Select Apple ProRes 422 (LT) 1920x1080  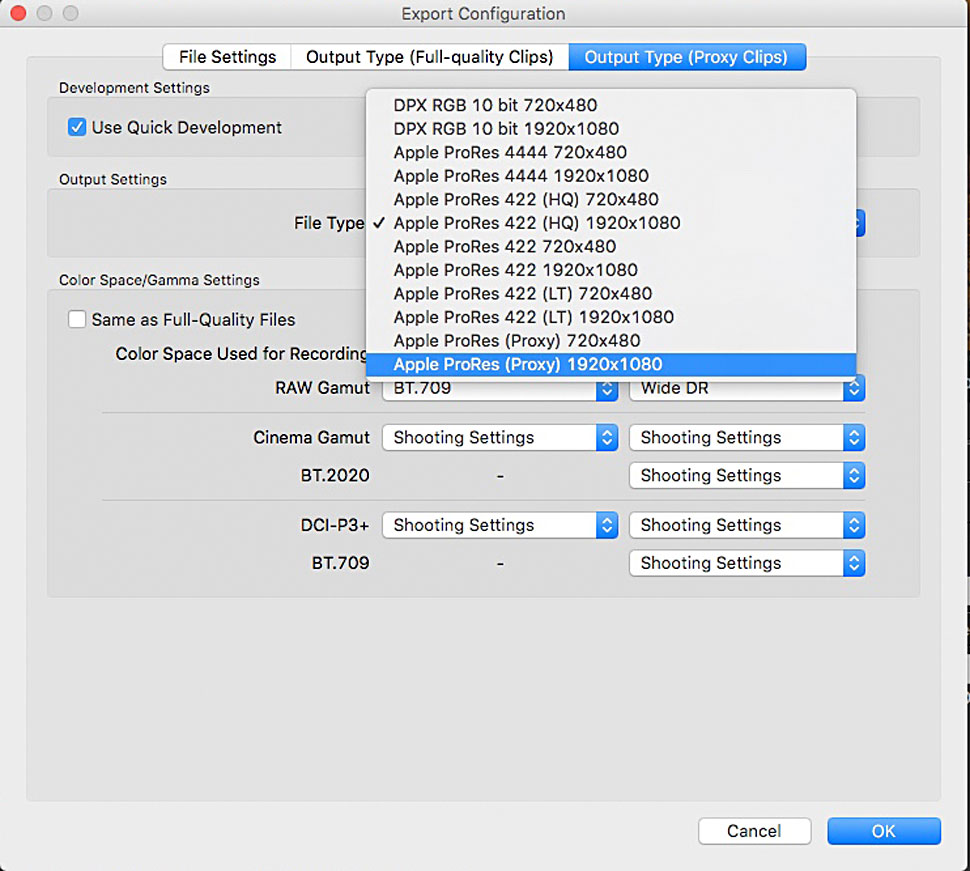click(x=611, y=317)
